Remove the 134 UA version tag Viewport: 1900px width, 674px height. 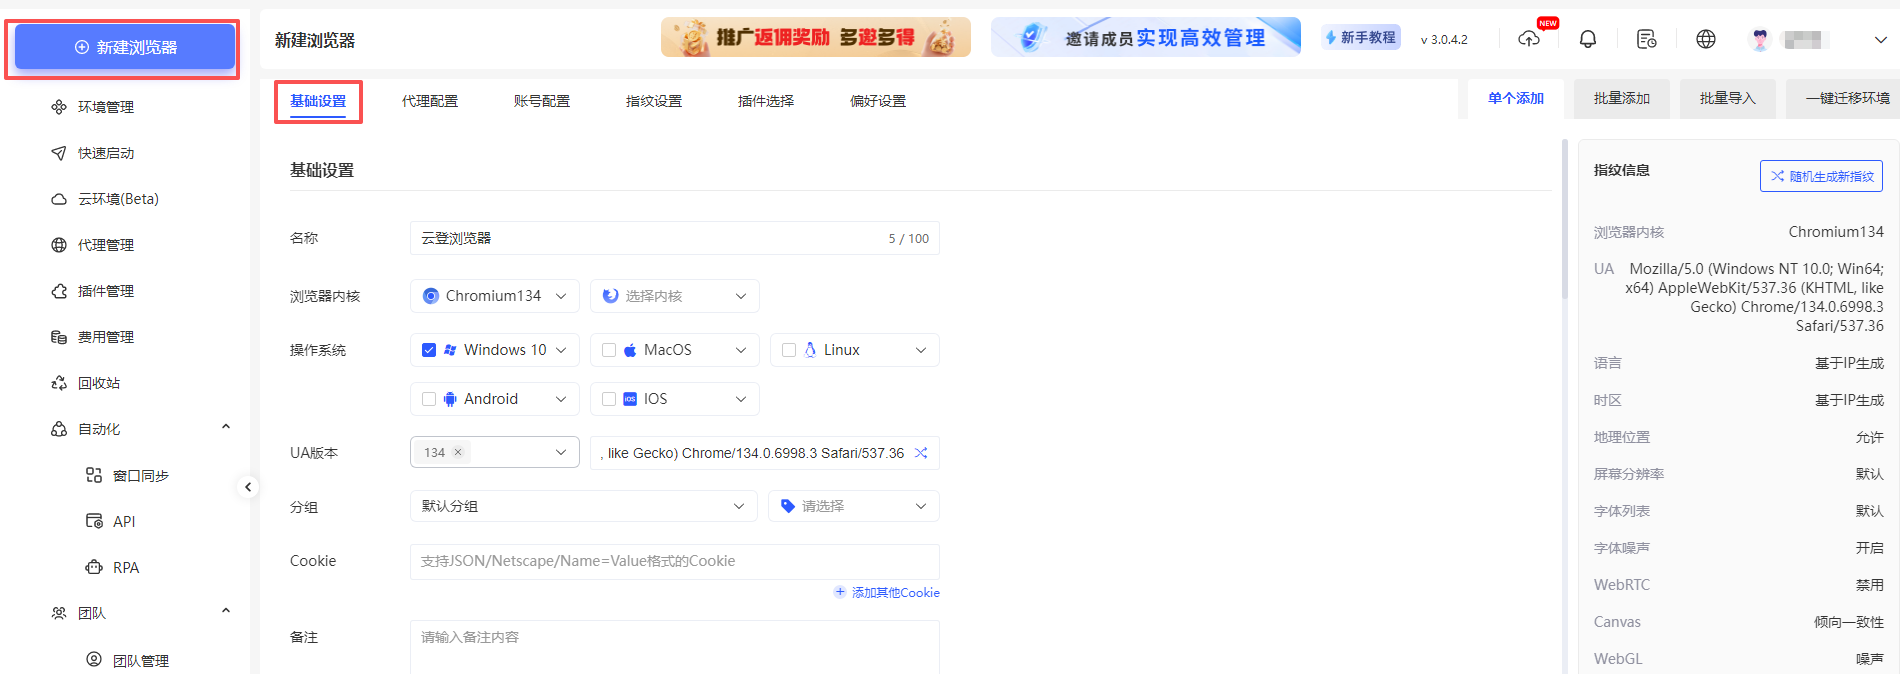458,452
